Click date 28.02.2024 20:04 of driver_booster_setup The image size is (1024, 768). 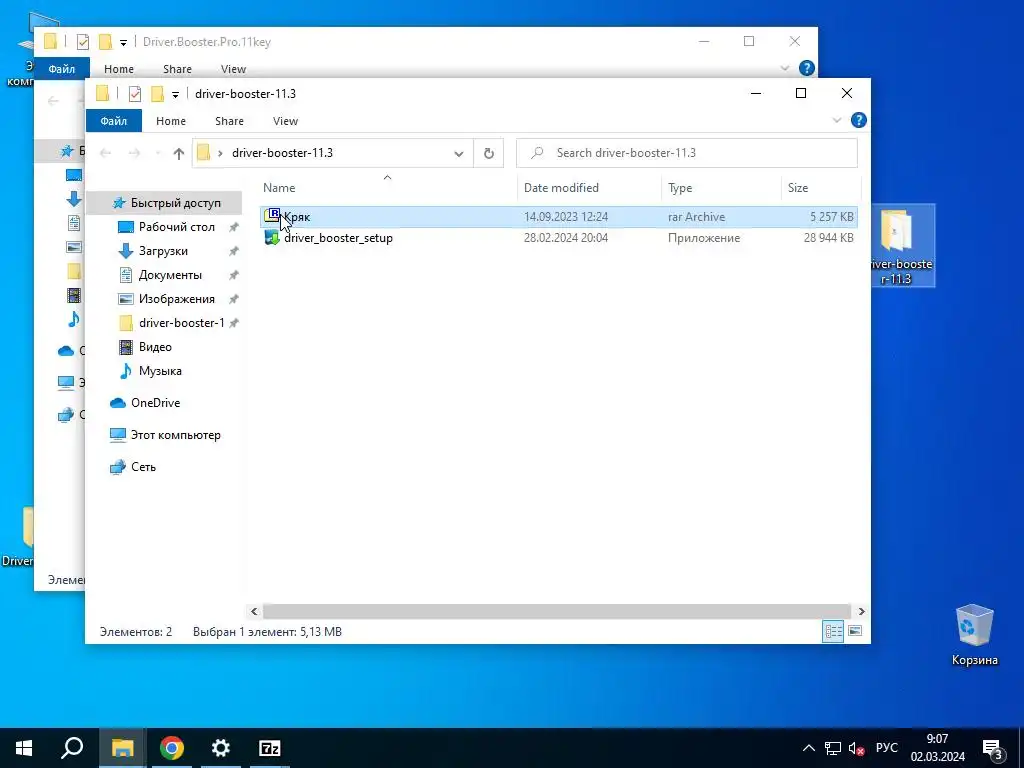tap(566, 238)
